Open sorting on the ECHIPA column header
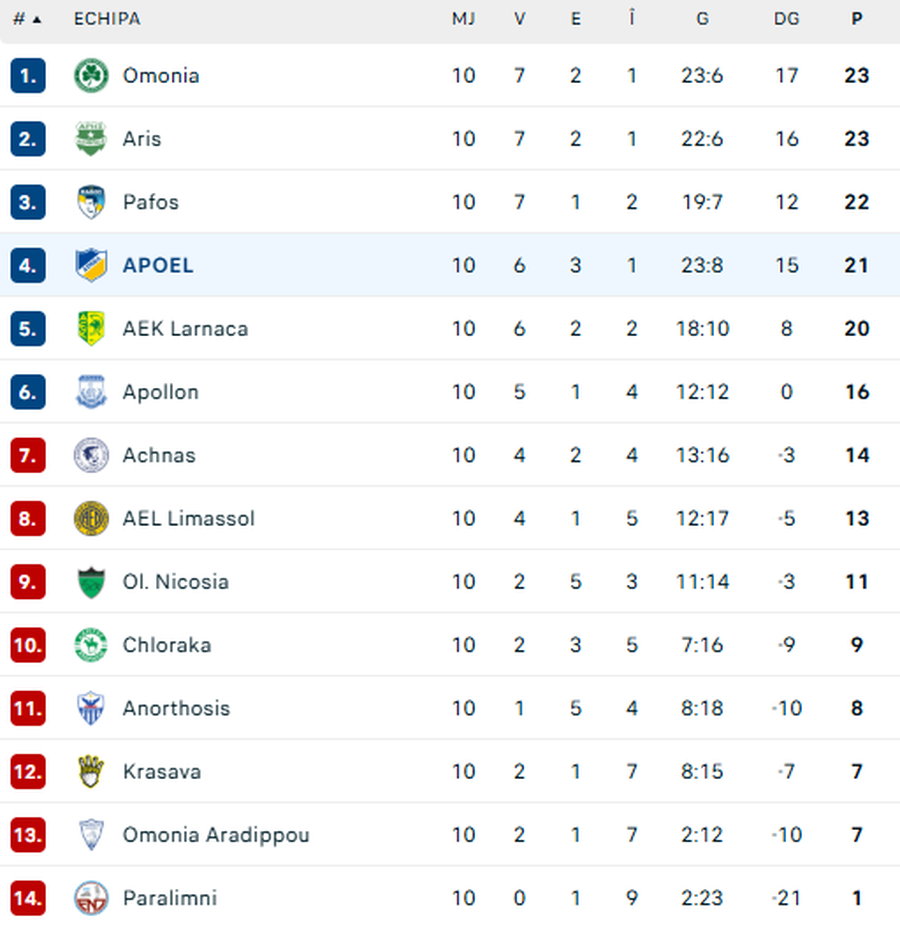The height and width of the screenshot is (928, 900). pos(106,18)
